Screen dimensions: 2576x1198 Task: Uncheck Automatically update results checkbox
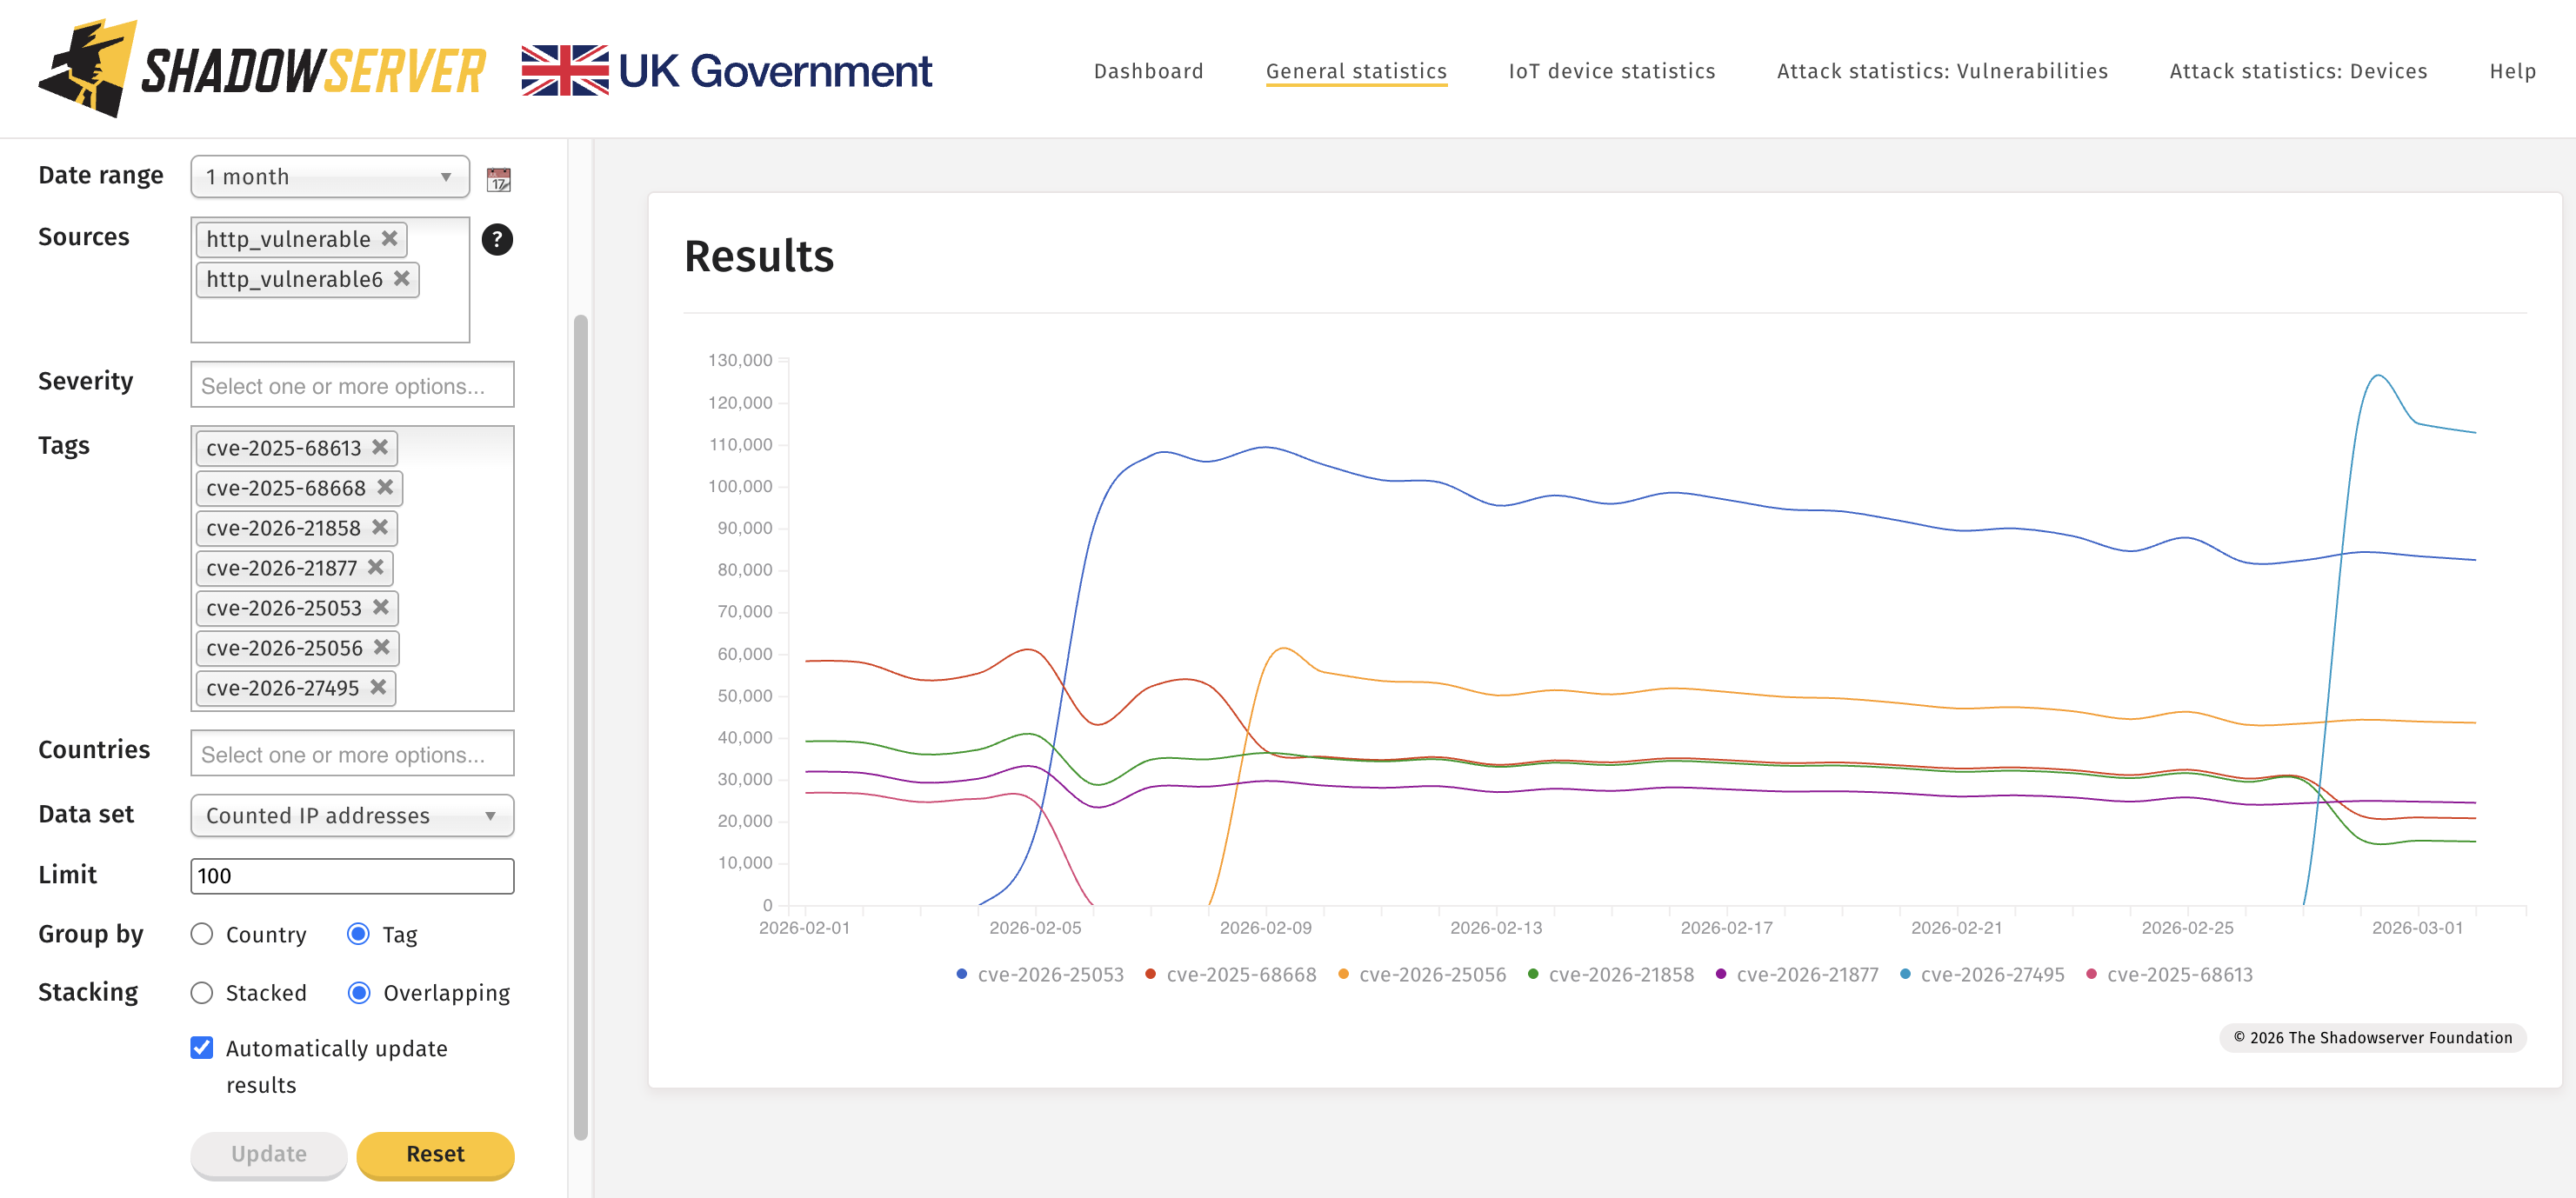[202, 1047]
